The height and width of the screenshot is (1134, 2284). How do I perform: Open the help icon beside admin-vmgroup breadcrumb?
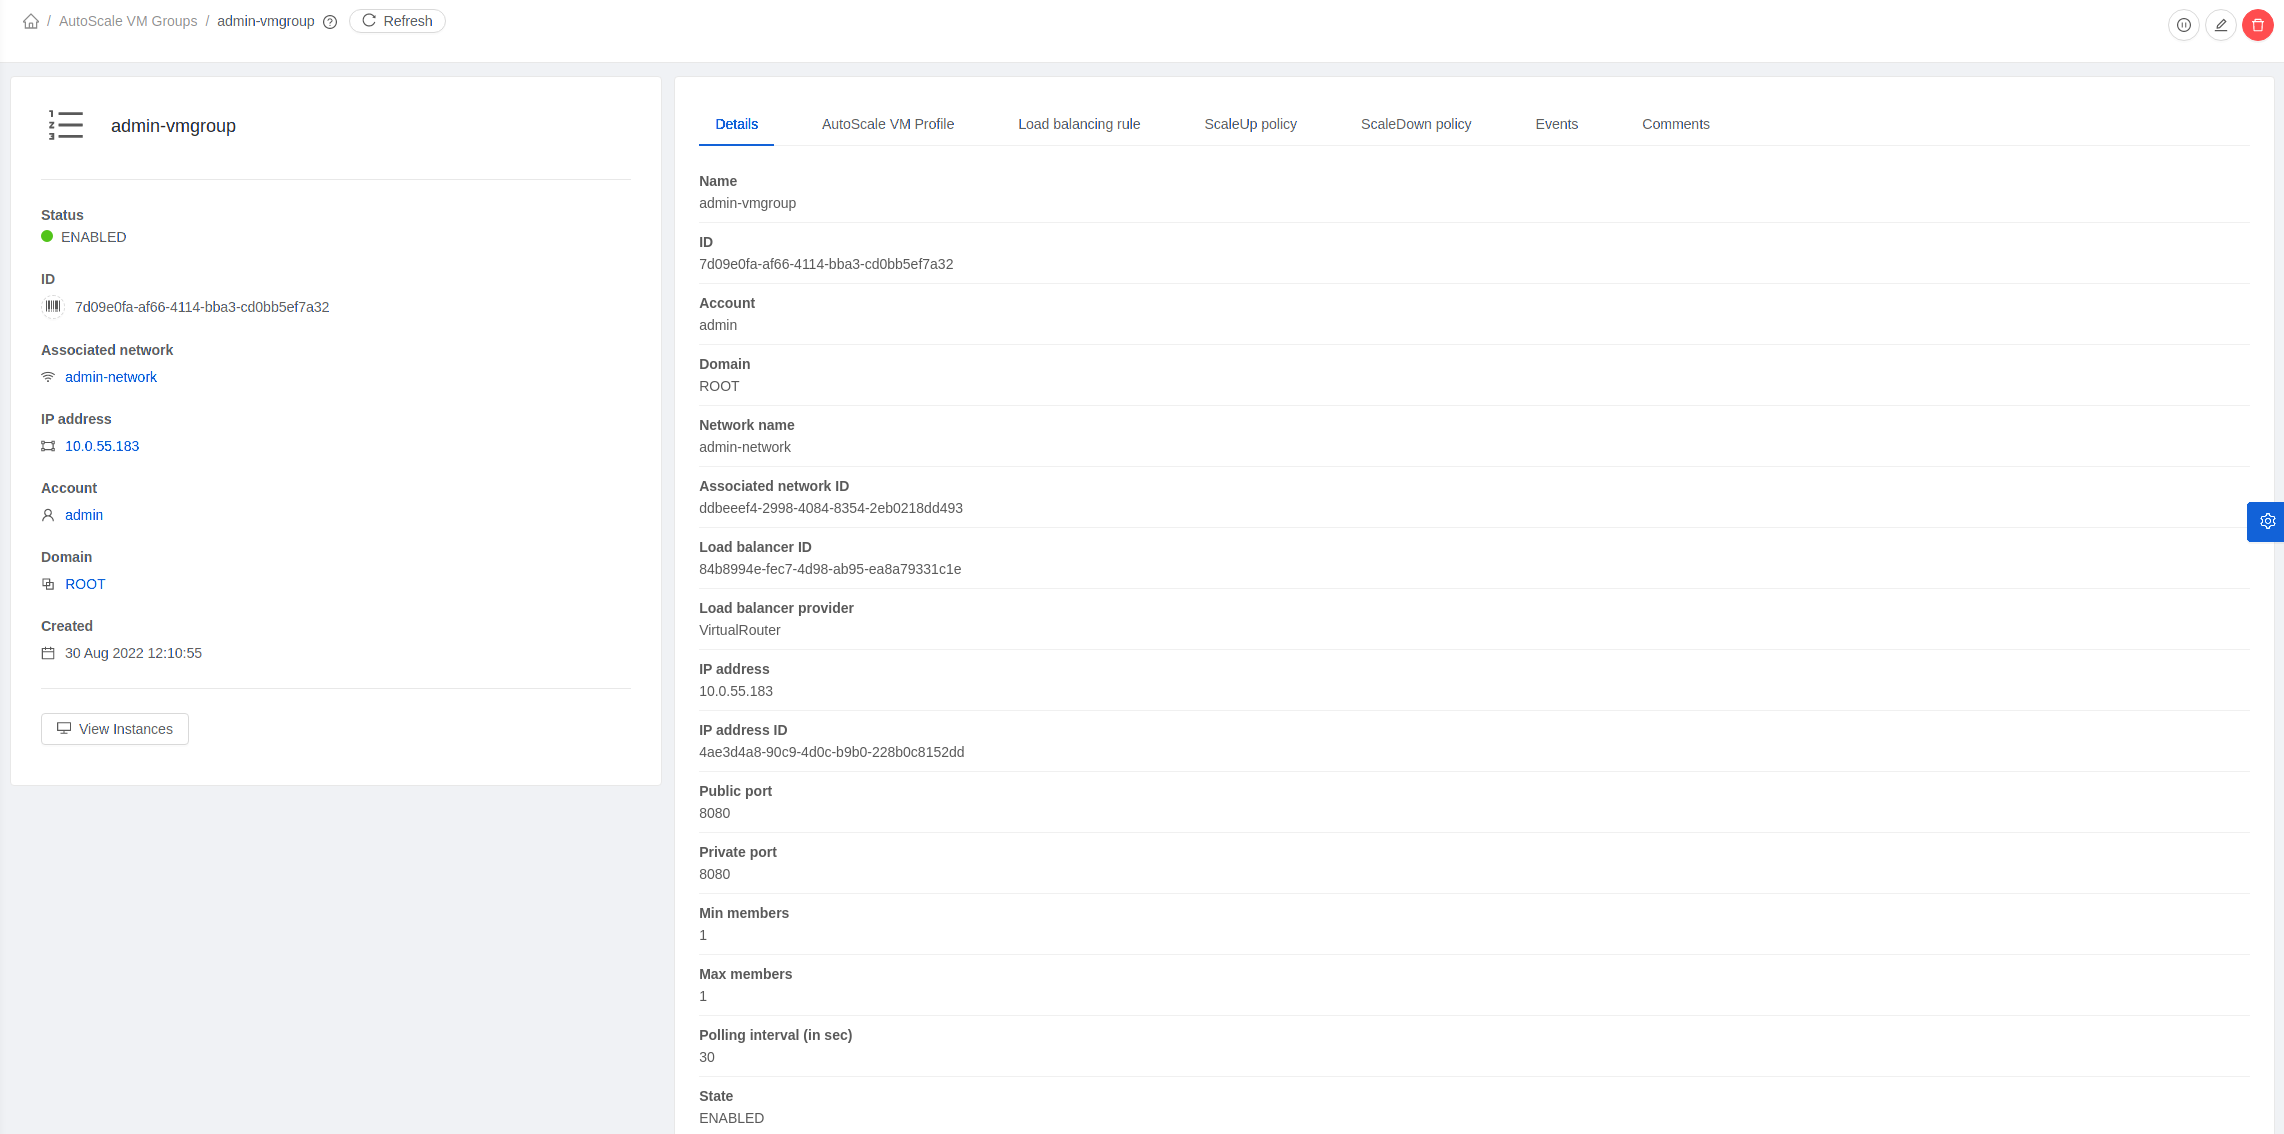click(330, 21)
